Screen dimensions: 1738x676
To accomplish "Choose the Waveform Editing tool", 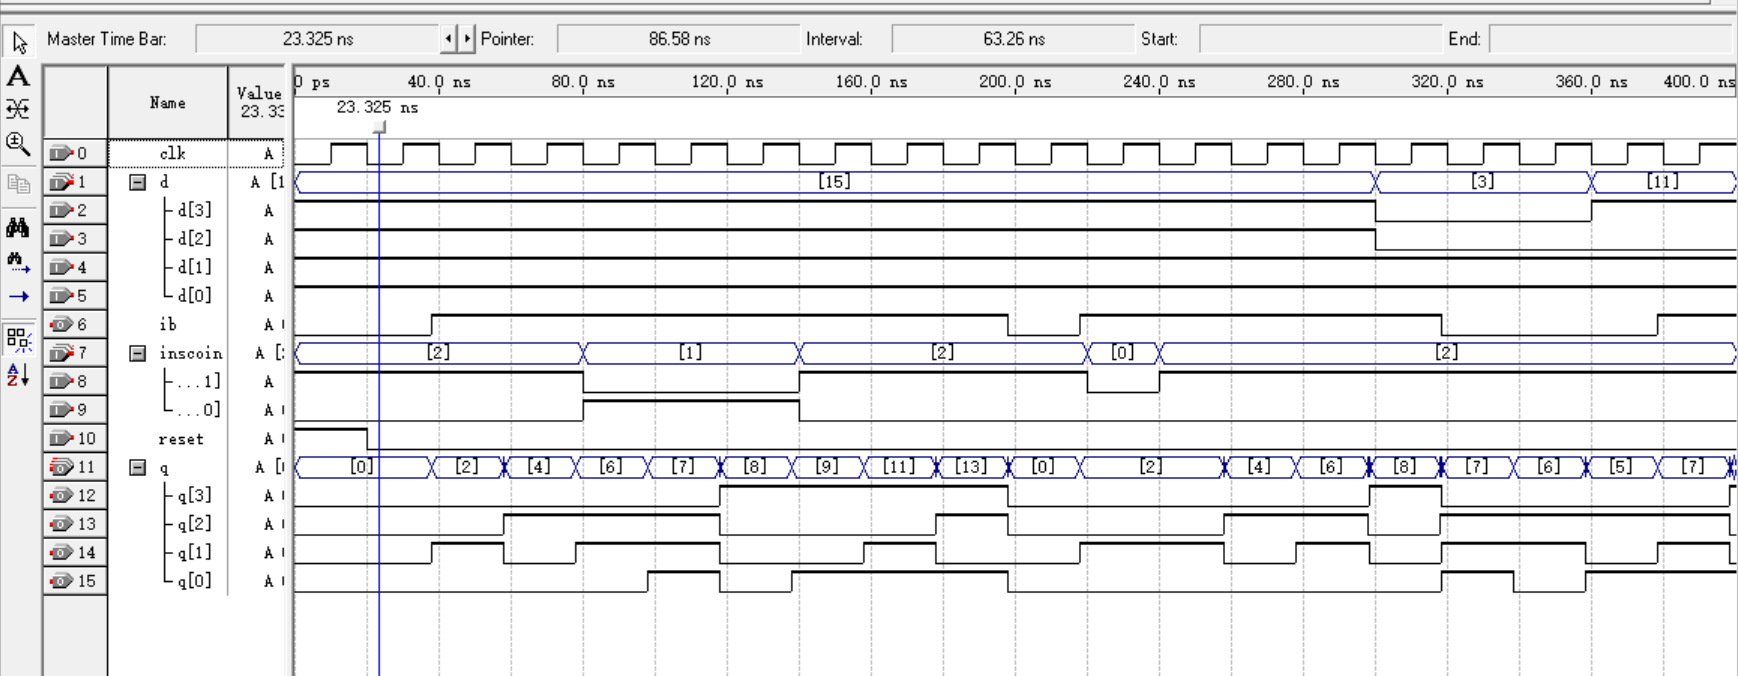I will (18, 109).
